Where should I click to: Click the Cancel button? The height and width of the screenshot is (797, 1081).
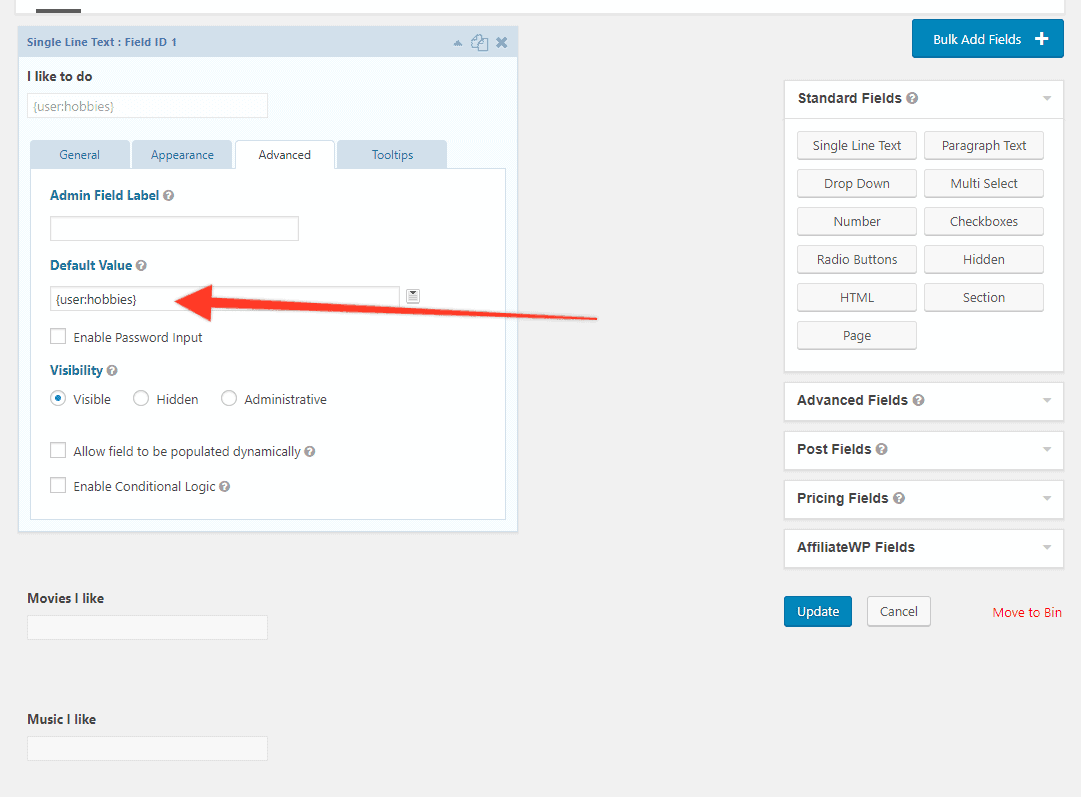pyautogui.click(x=899, y=612)
